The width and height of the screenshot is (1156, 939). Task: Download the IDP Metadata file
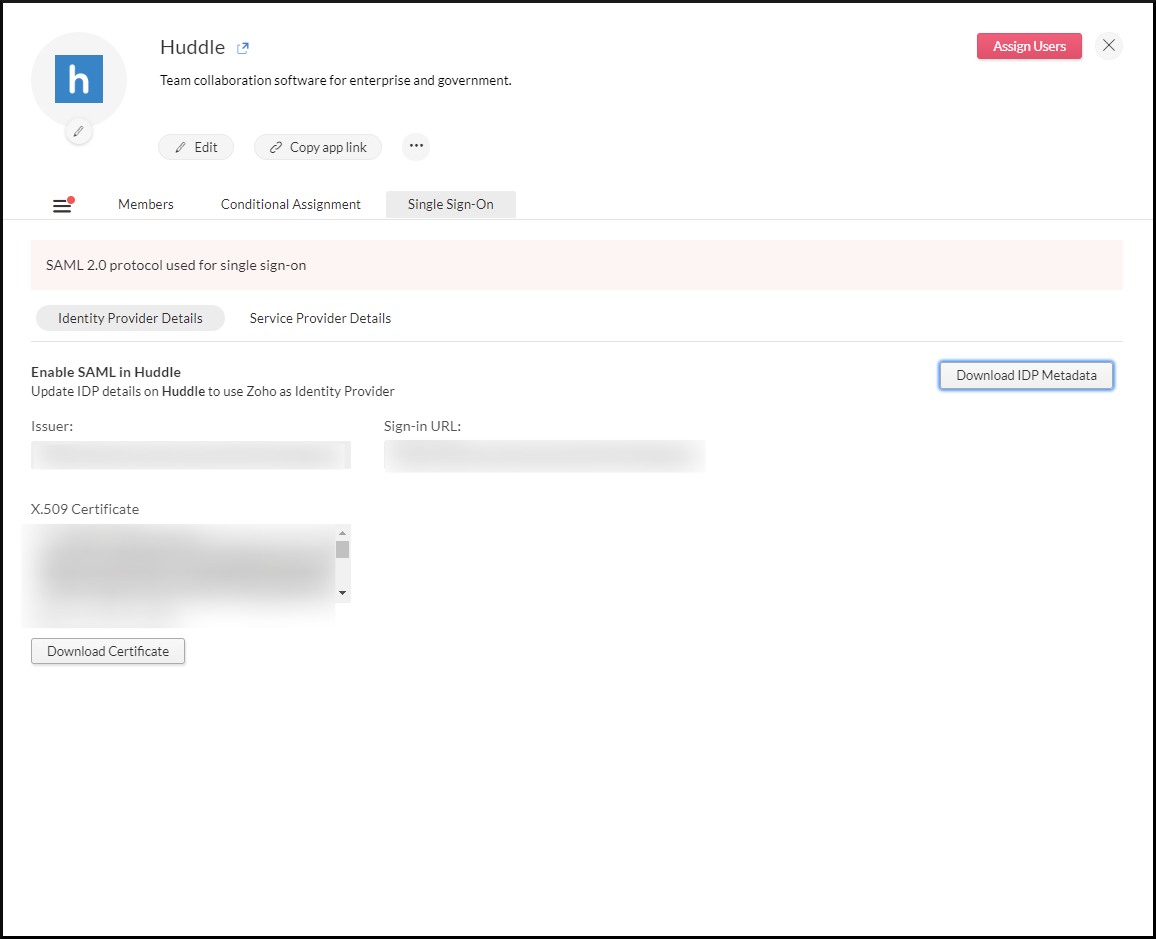1026,375
